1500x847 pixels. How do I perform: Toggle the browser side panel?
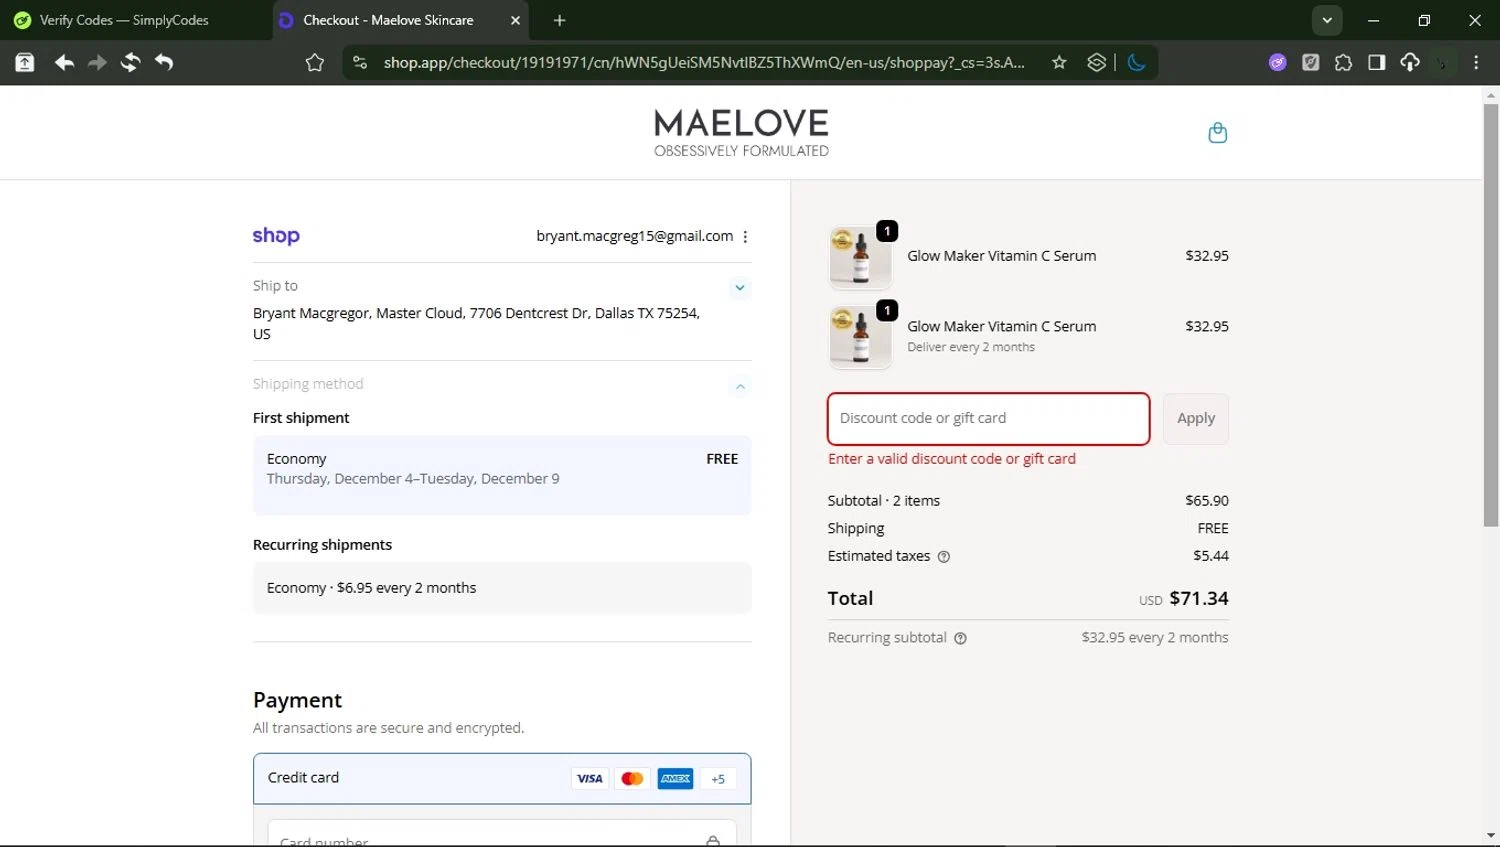[x=1376, y=63]
